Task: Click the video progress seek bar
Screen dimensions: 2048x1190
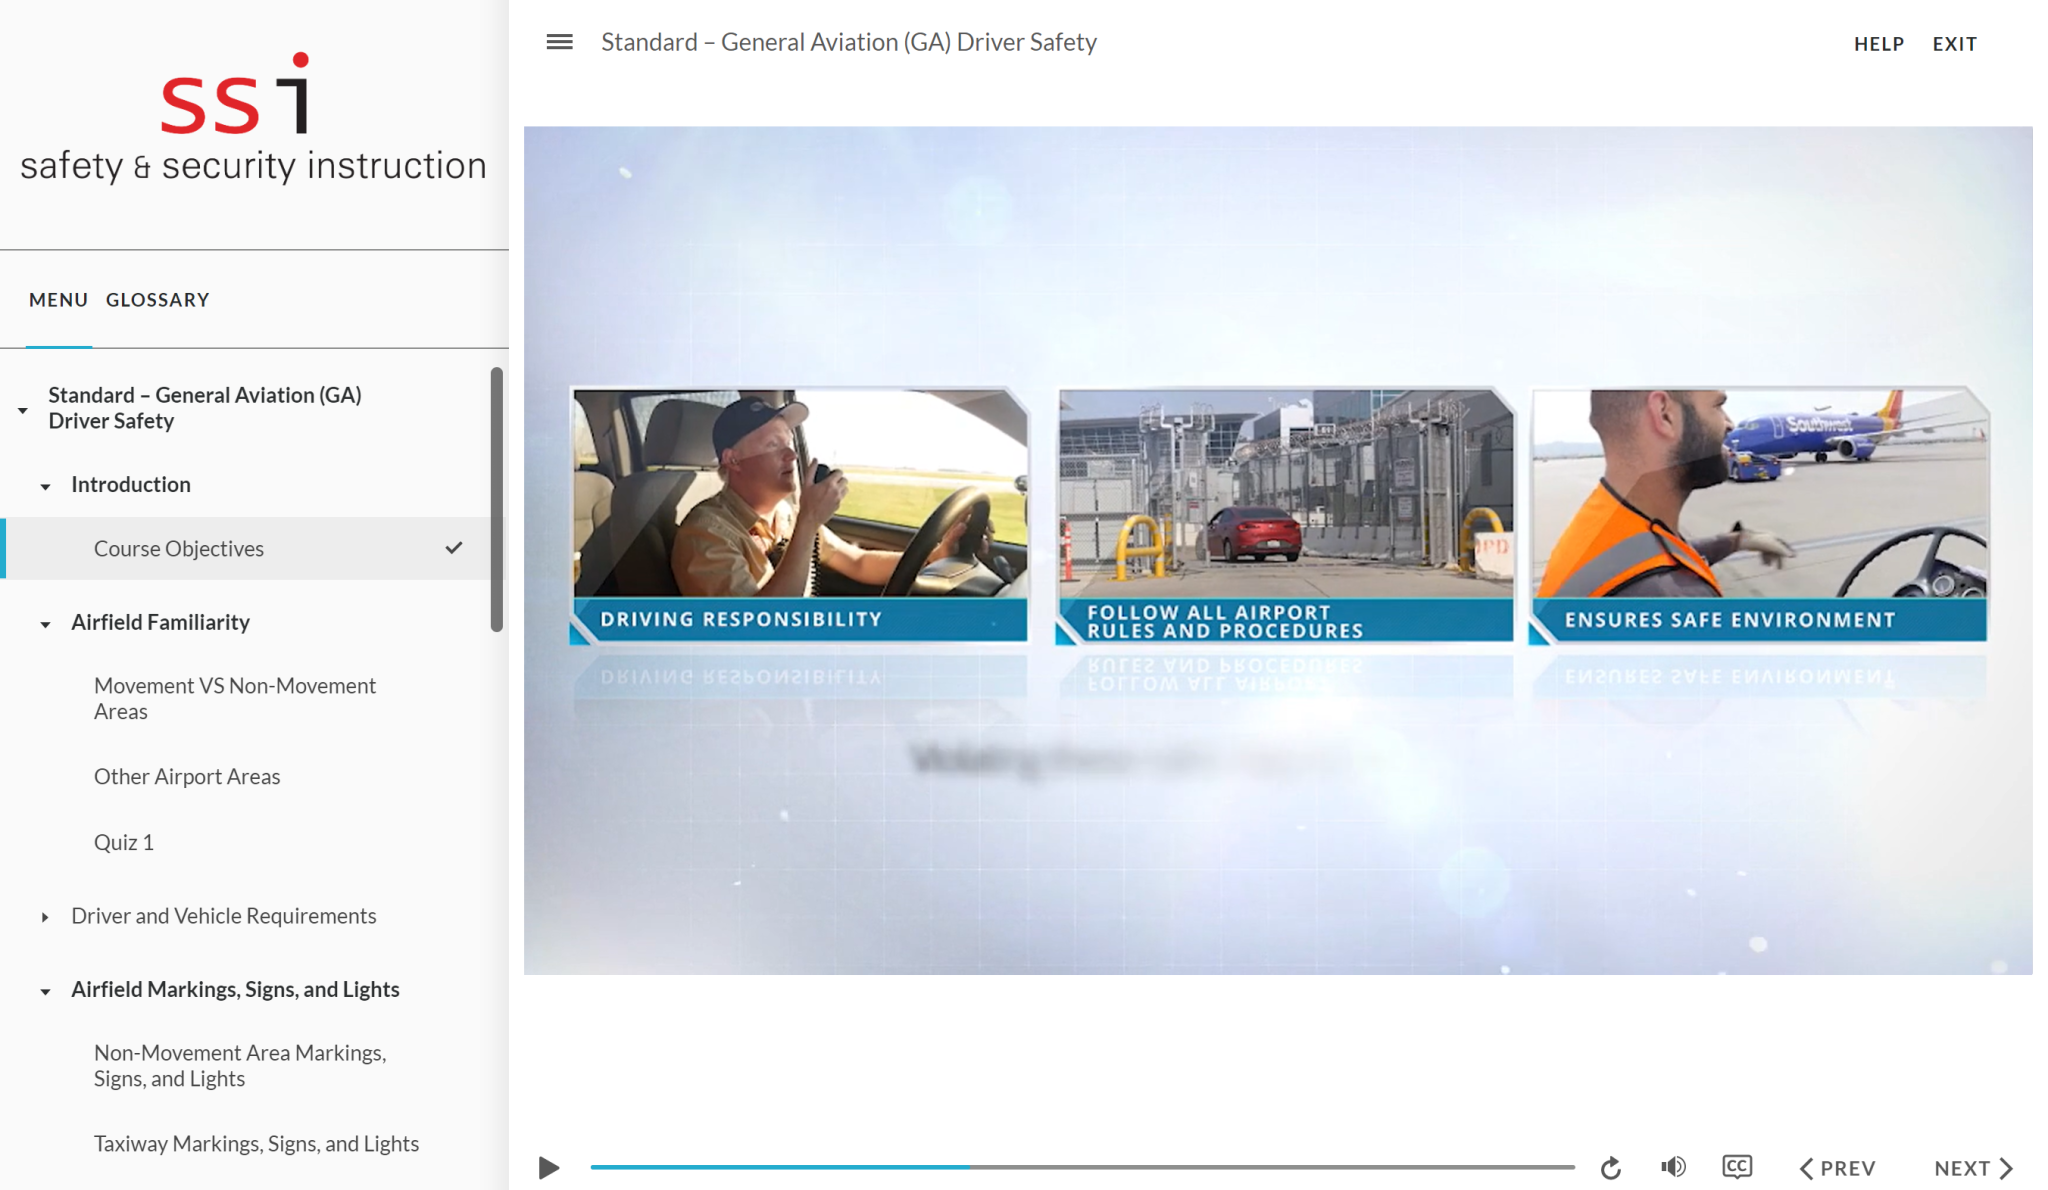Action: point(1080,1166)
